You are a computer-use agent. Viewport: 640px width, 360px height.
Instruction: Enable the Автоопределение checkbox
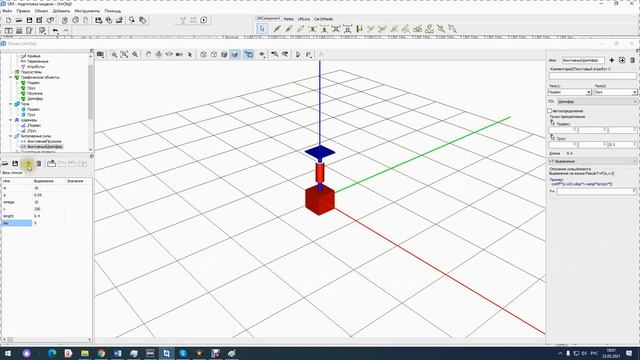pyautogui.click(x=549, y=111)
